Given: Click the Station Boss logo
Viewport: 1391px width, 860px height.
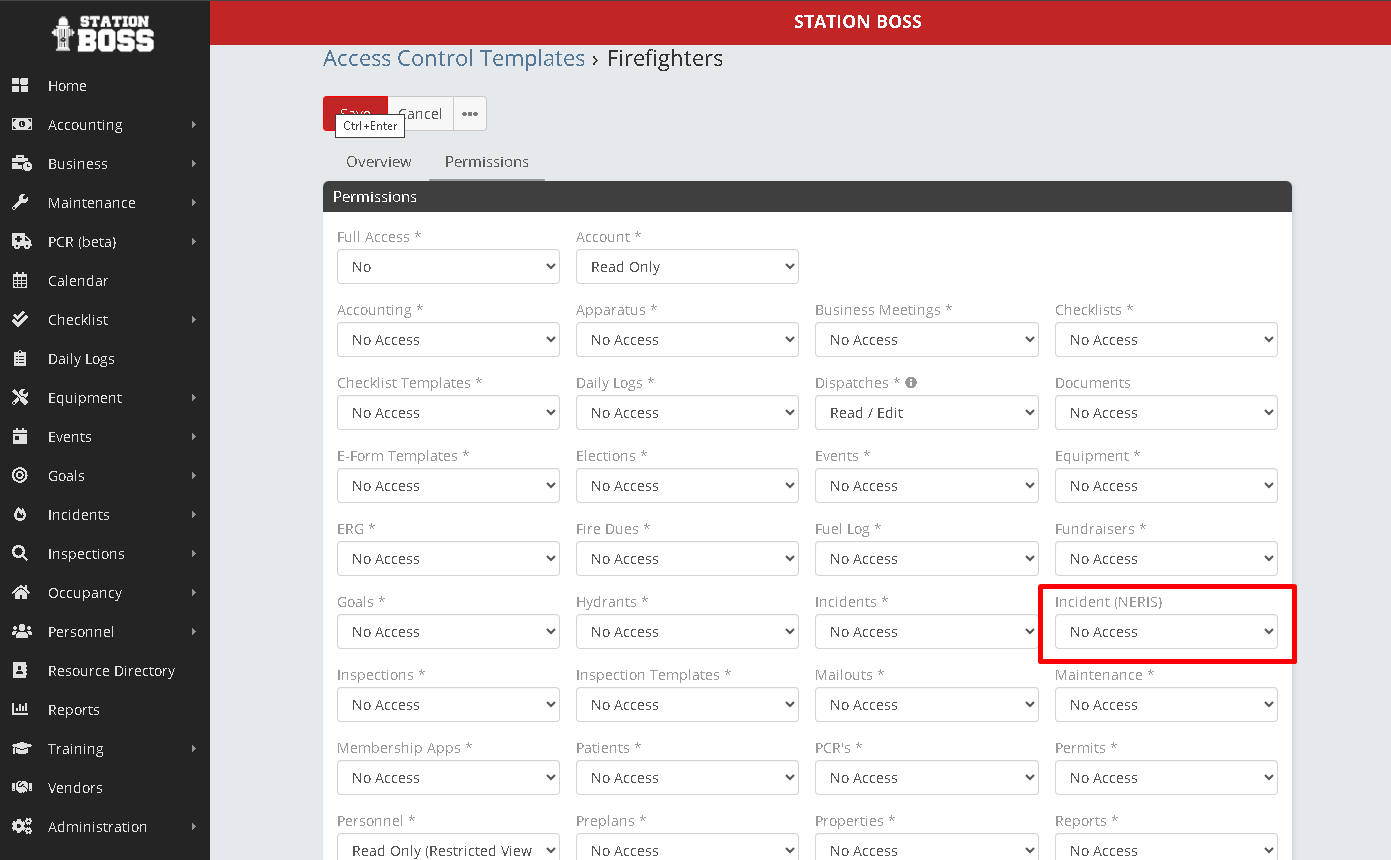Looking at the screenshot, I should (104, 33).
